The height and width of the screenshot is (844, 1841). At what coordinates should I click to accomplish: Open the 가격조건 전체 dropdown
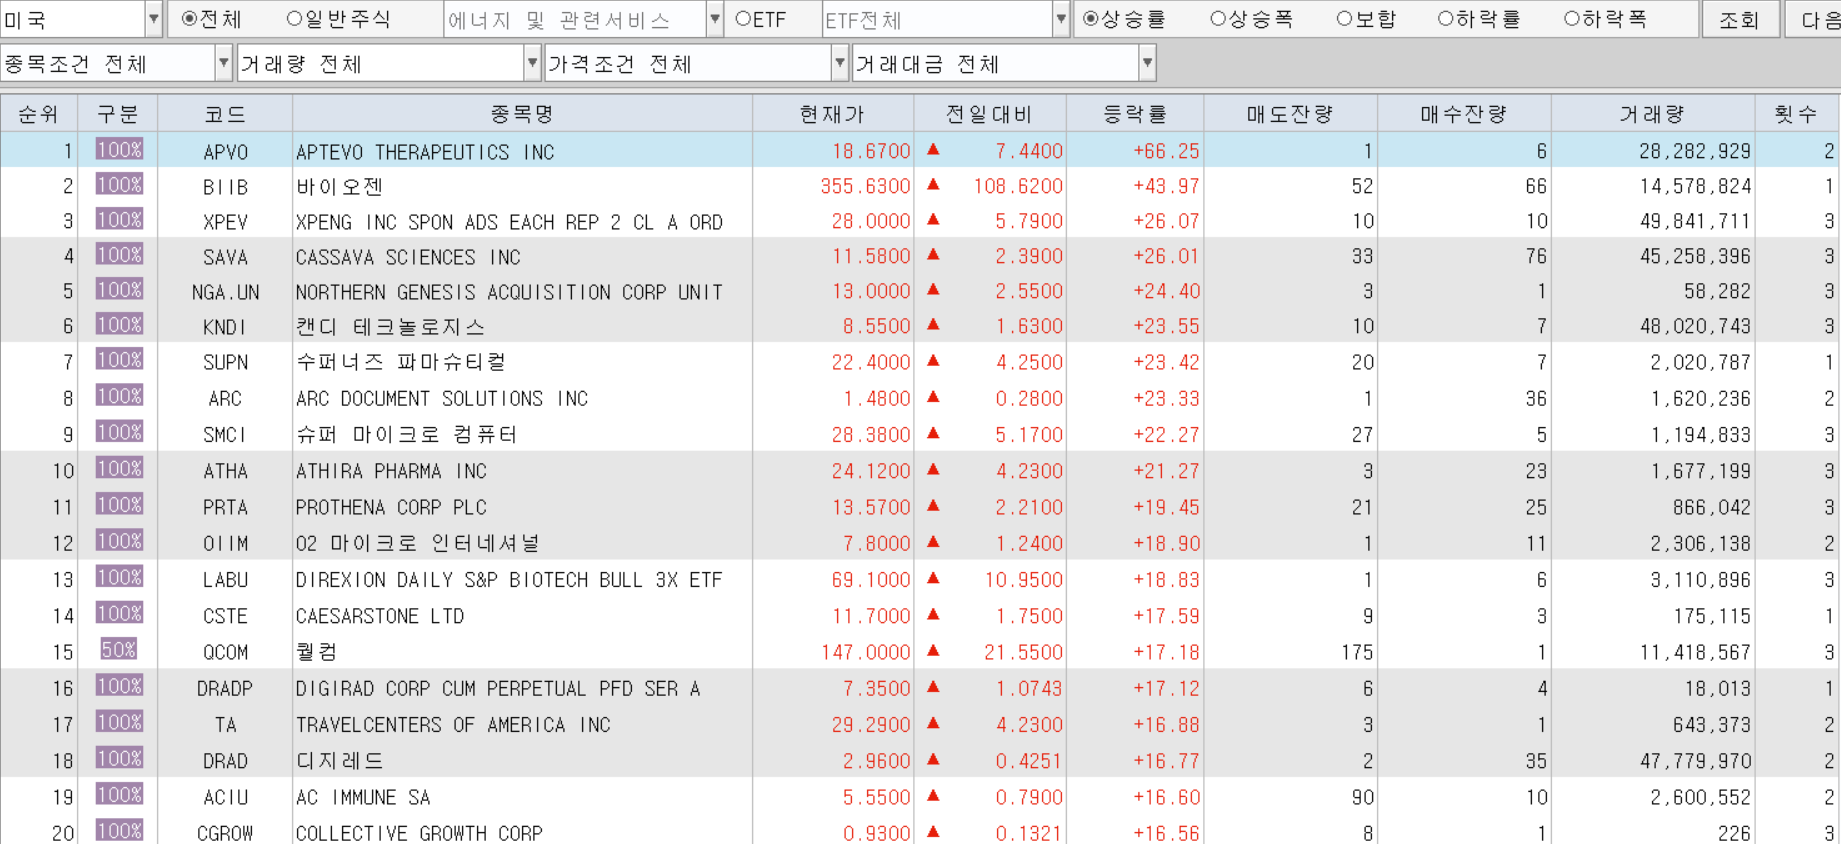pos(840,64)
